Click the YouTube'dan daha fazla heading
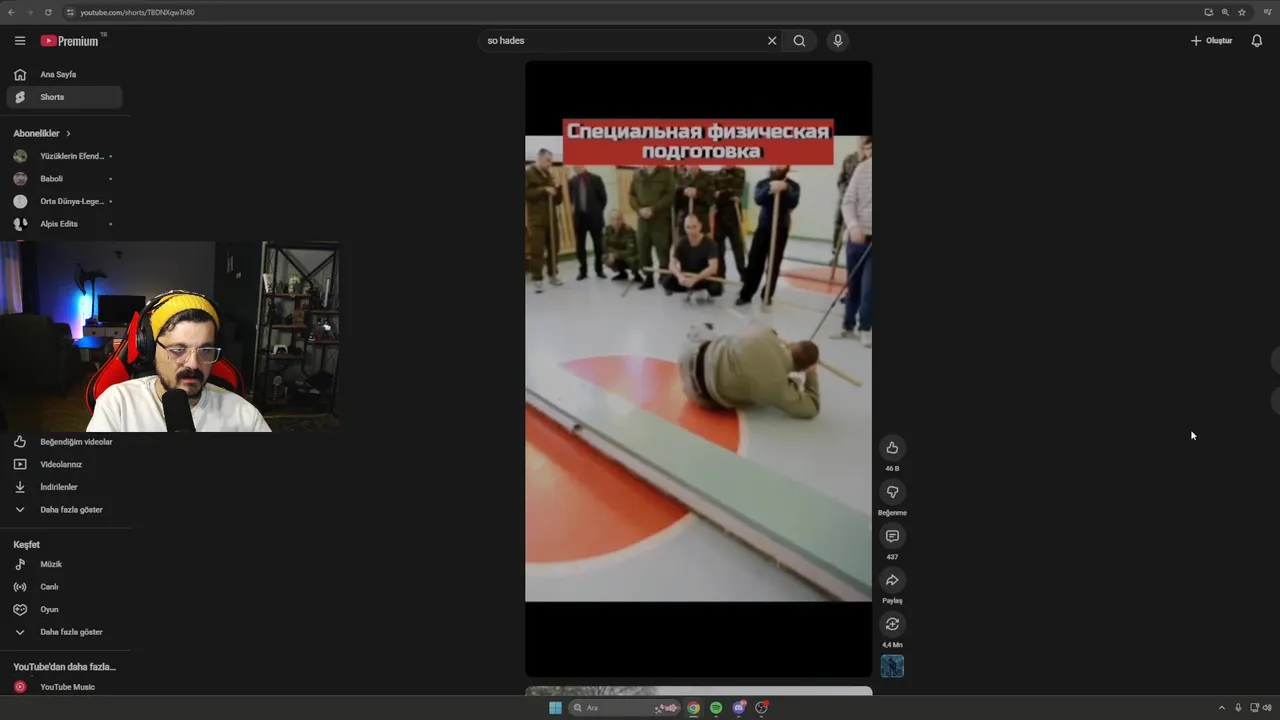This screenshot has width=1280, height=720. coord(64,667)
